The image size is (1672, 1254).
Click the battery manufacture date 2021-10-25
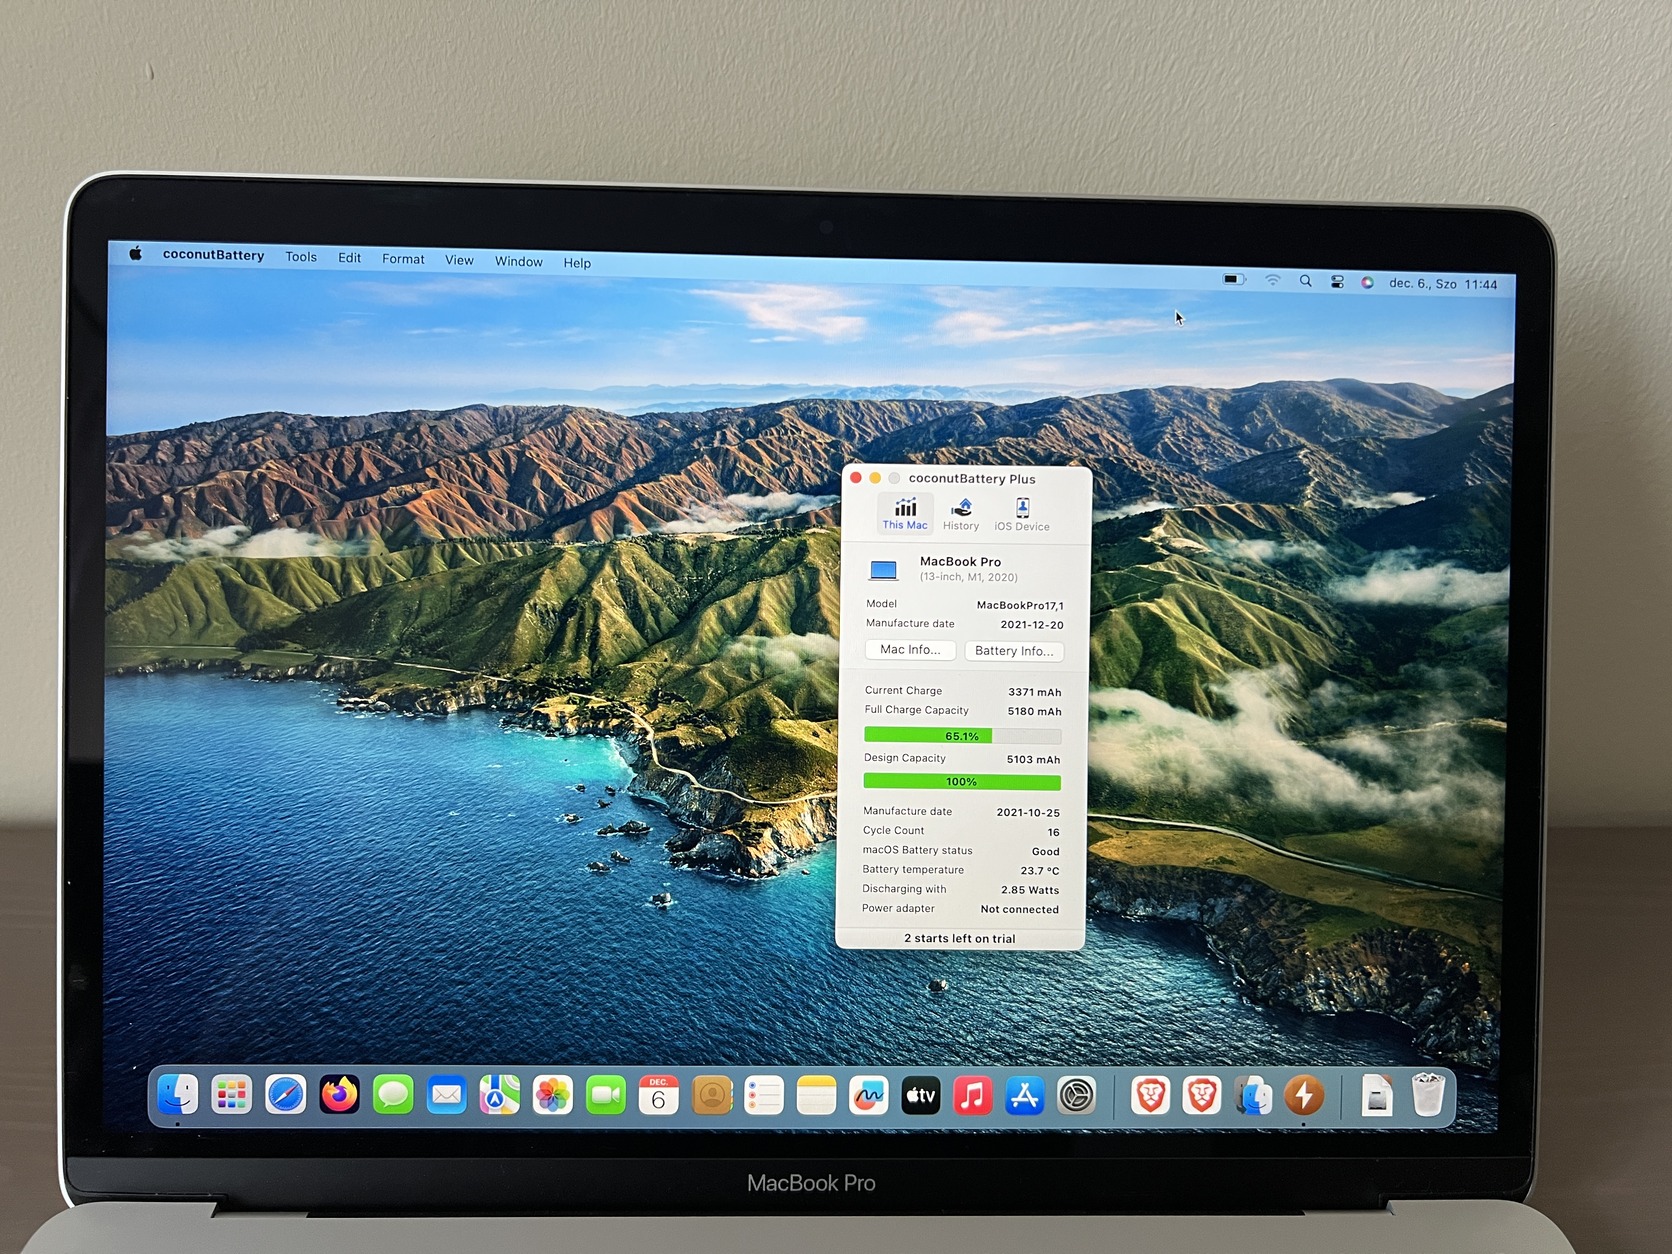tap(1028, 813)
